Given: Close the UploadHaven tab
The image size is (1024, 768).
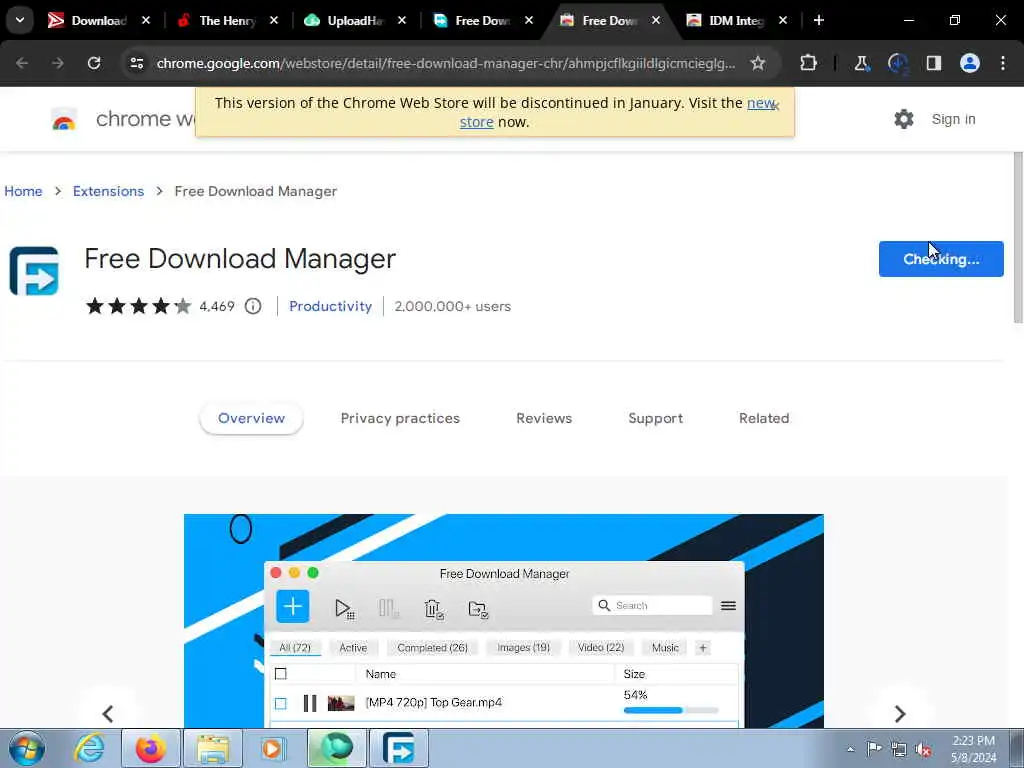Looking at the screenshot, I should [x=402, y=20].
